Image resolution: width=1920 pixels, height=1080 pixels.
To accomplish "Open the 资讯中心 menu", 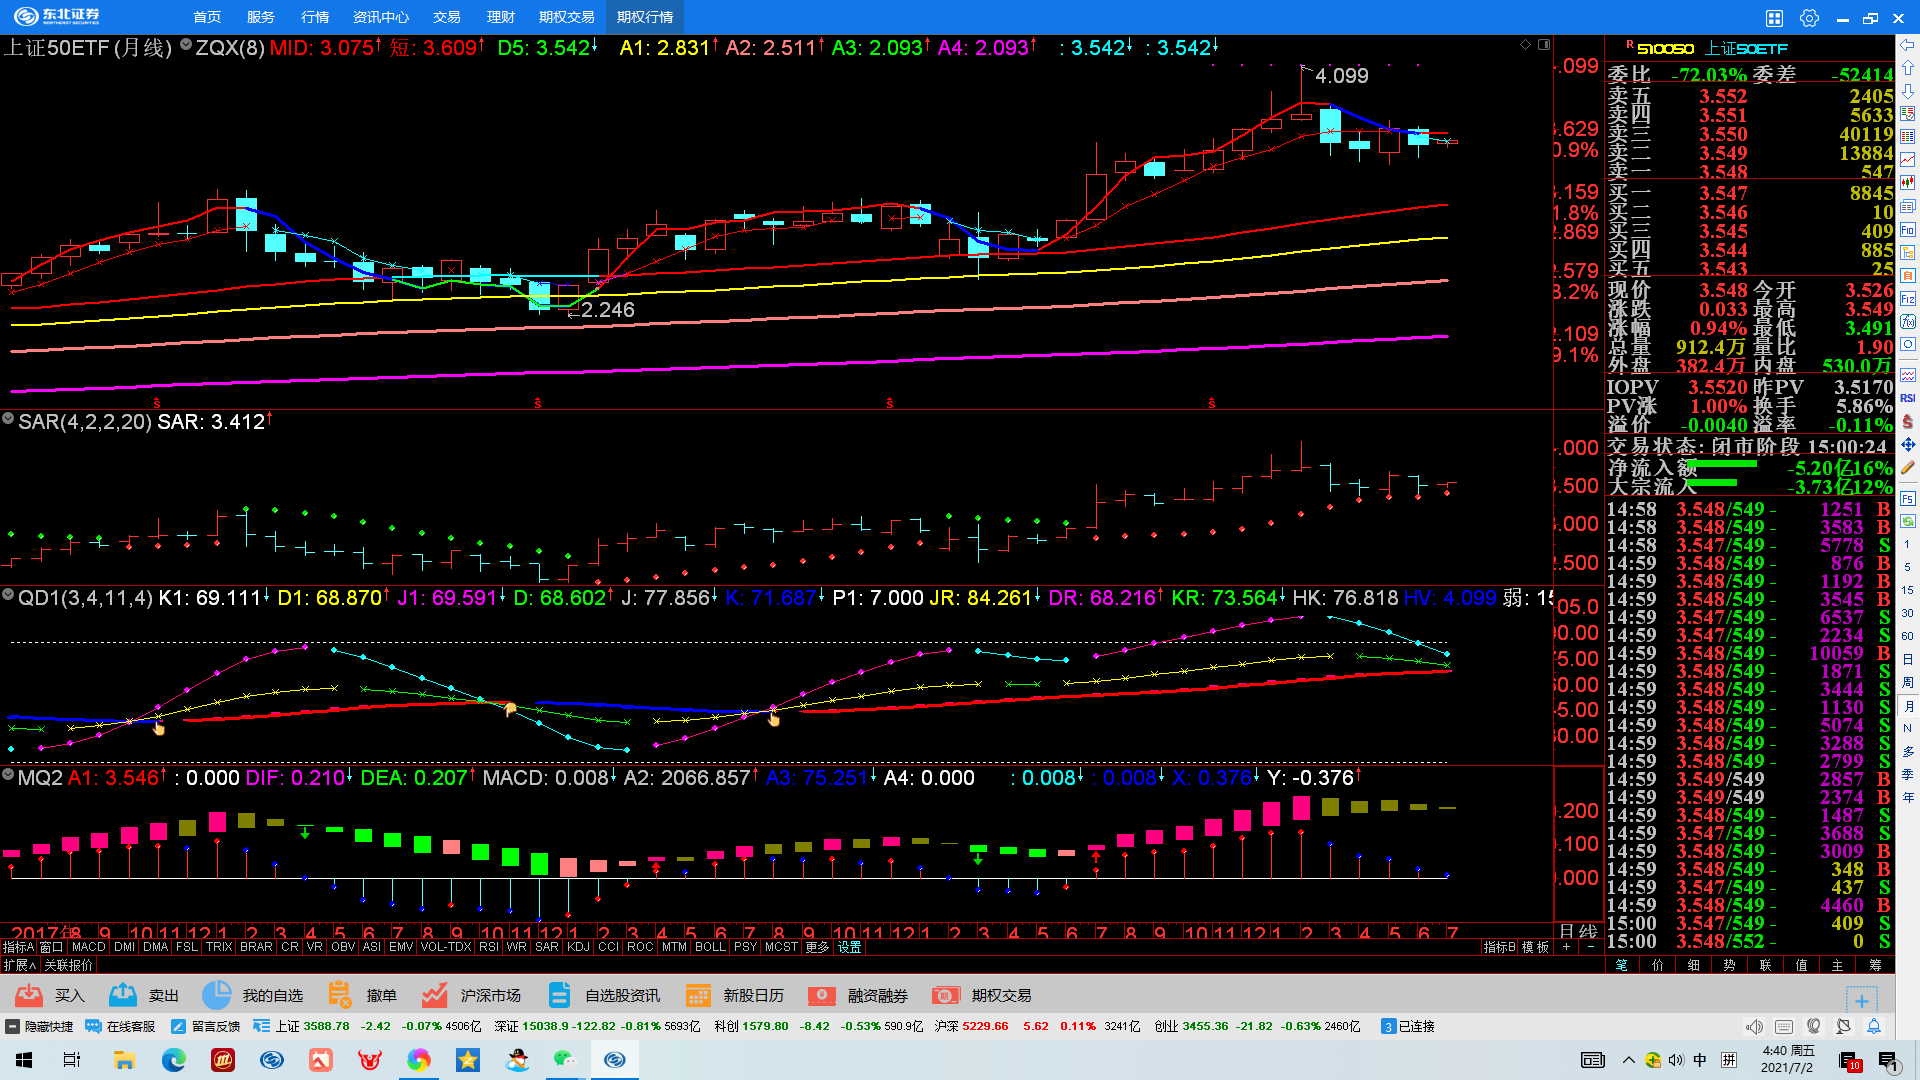I will tap(380, 17).
